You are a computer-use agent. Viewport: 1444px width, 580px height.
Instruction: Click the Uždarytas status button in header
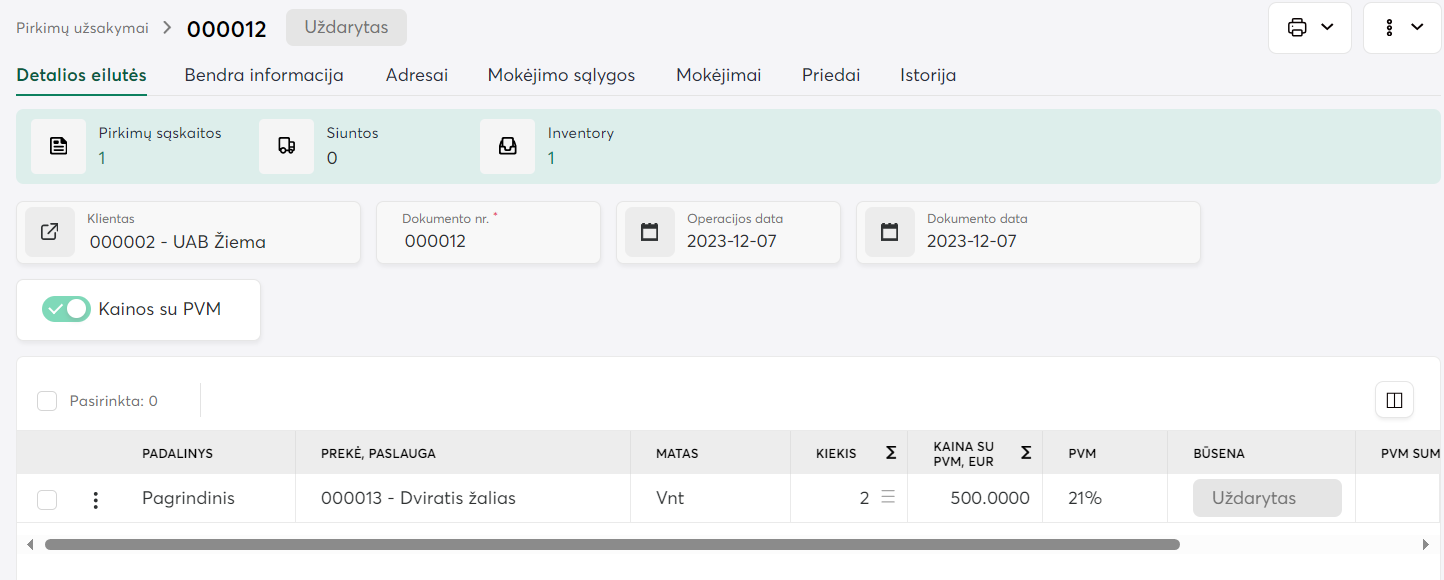[x=346, y=28]
